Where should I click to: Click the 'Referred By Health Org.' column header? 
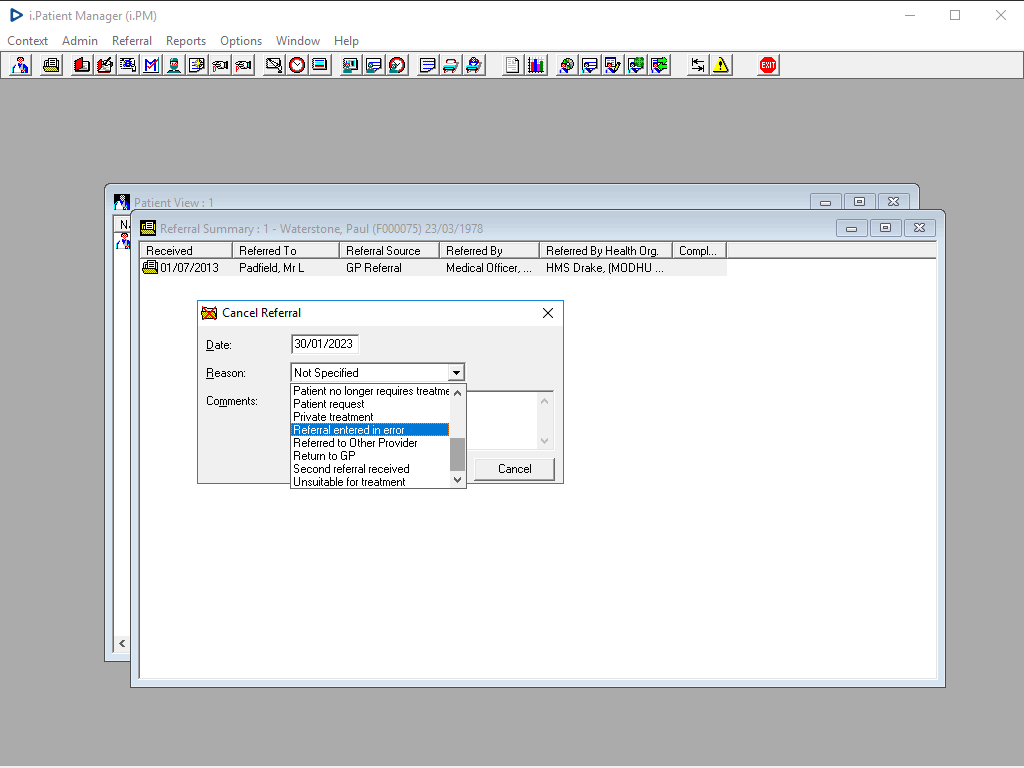point(606,251)
